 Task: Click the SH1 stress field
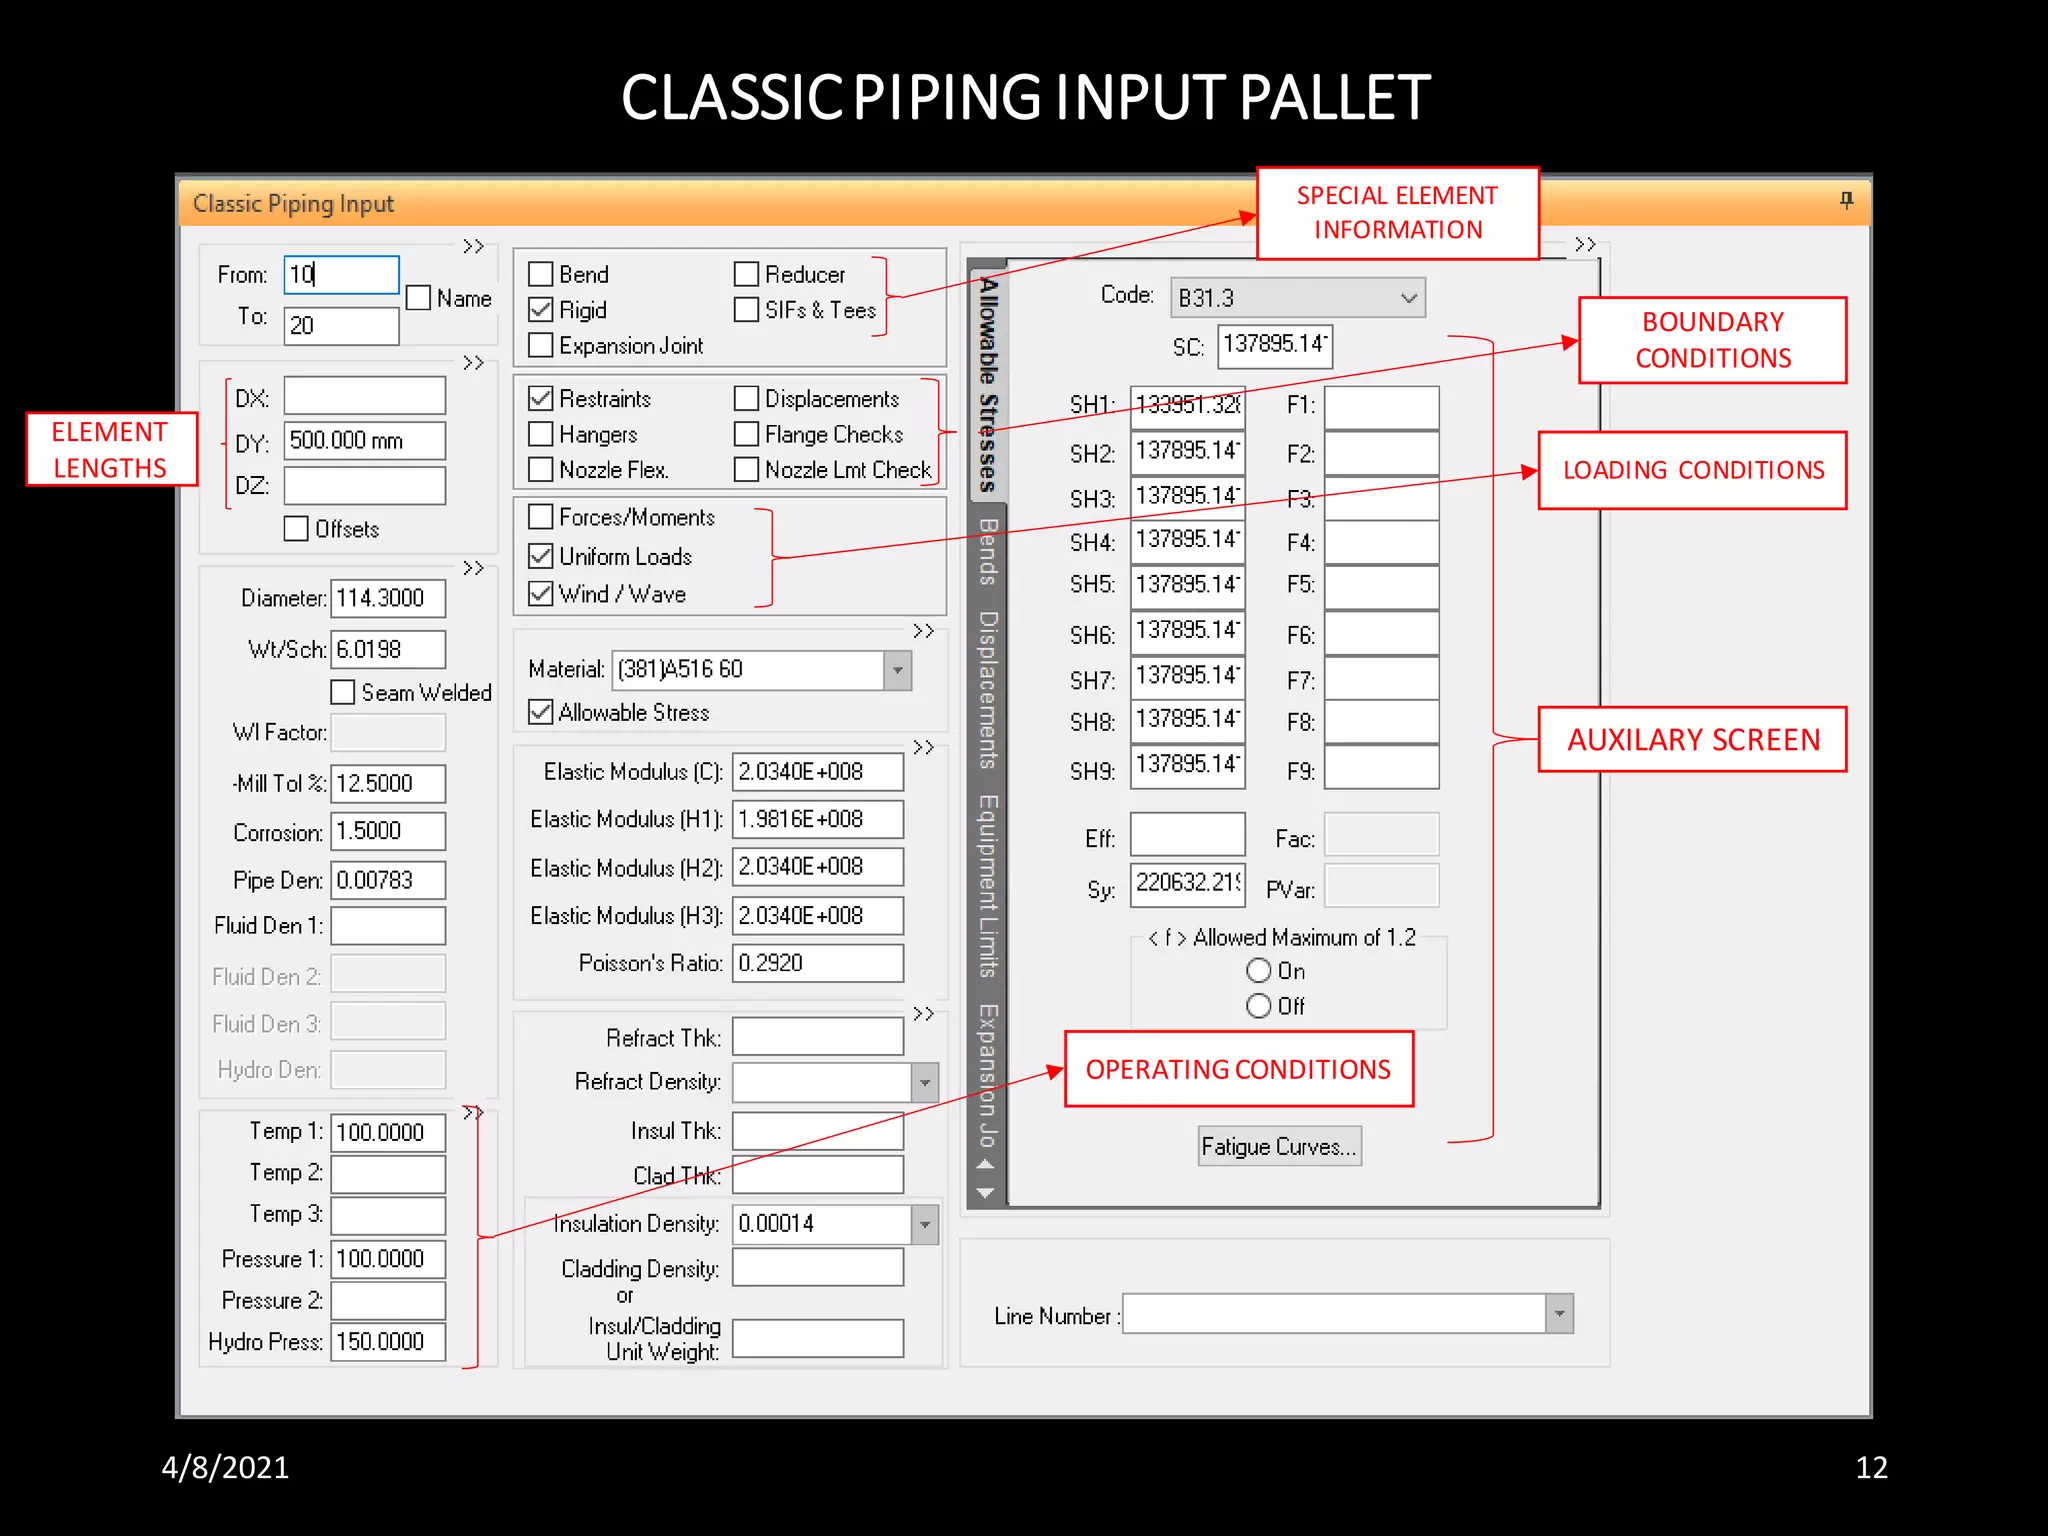pyautogui.click(x=1188, y=406)
